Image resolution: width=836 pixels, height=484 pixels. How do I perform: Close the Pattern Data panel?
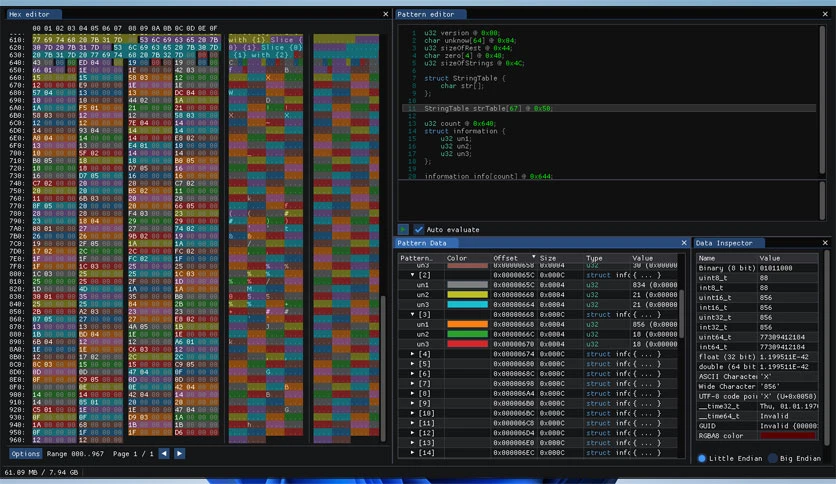tap(684, 243)
